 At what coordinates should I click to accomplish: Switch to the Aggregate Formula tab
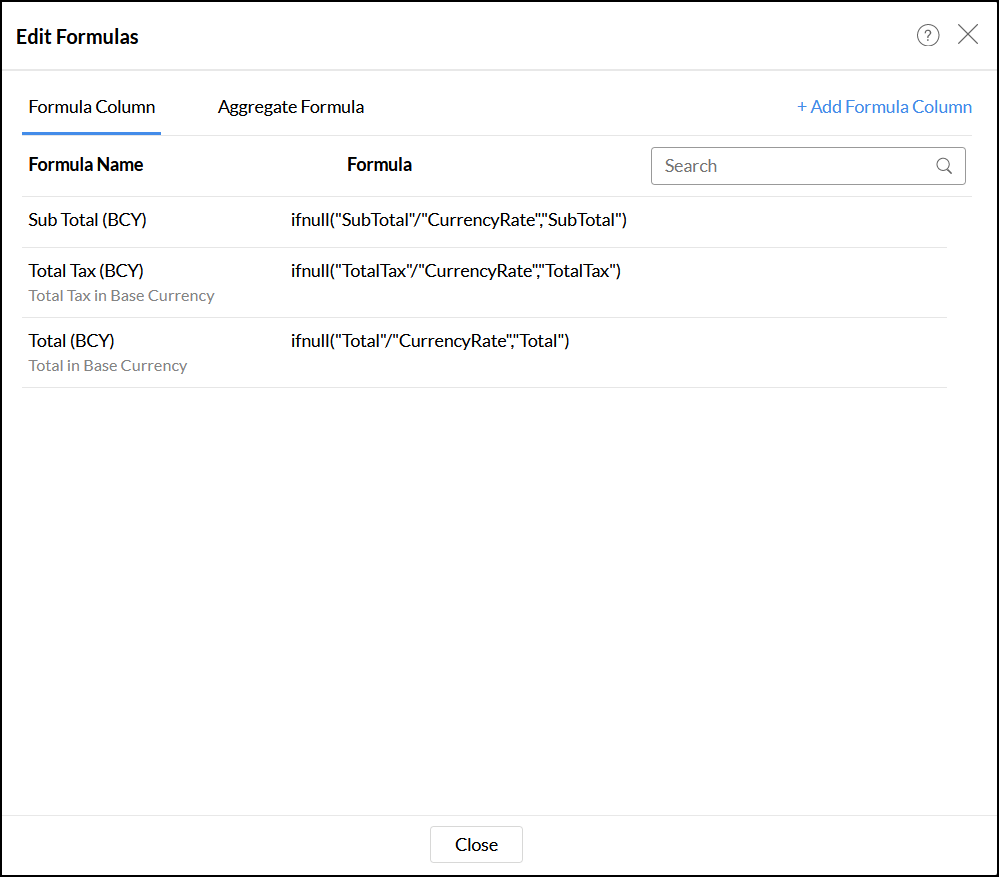coord(290,107)
